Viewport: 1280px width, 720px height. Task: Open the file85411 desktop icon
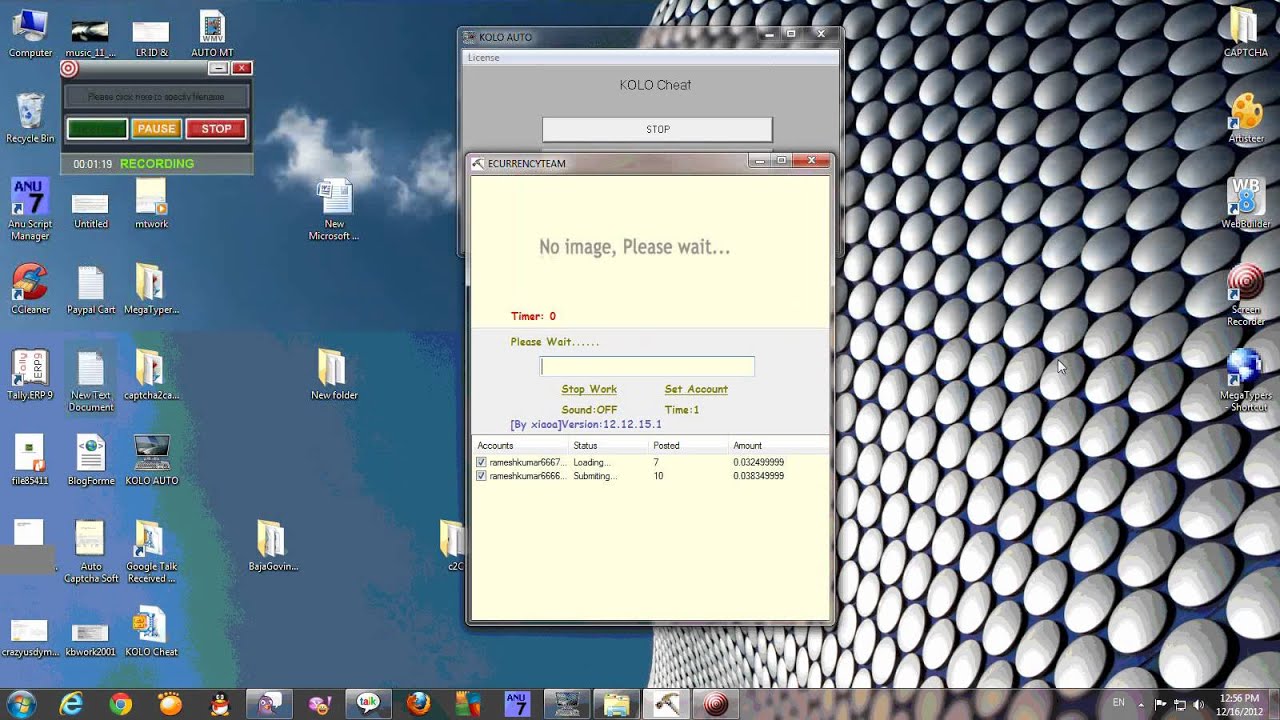pyautogui.click(x=30, y=460)
